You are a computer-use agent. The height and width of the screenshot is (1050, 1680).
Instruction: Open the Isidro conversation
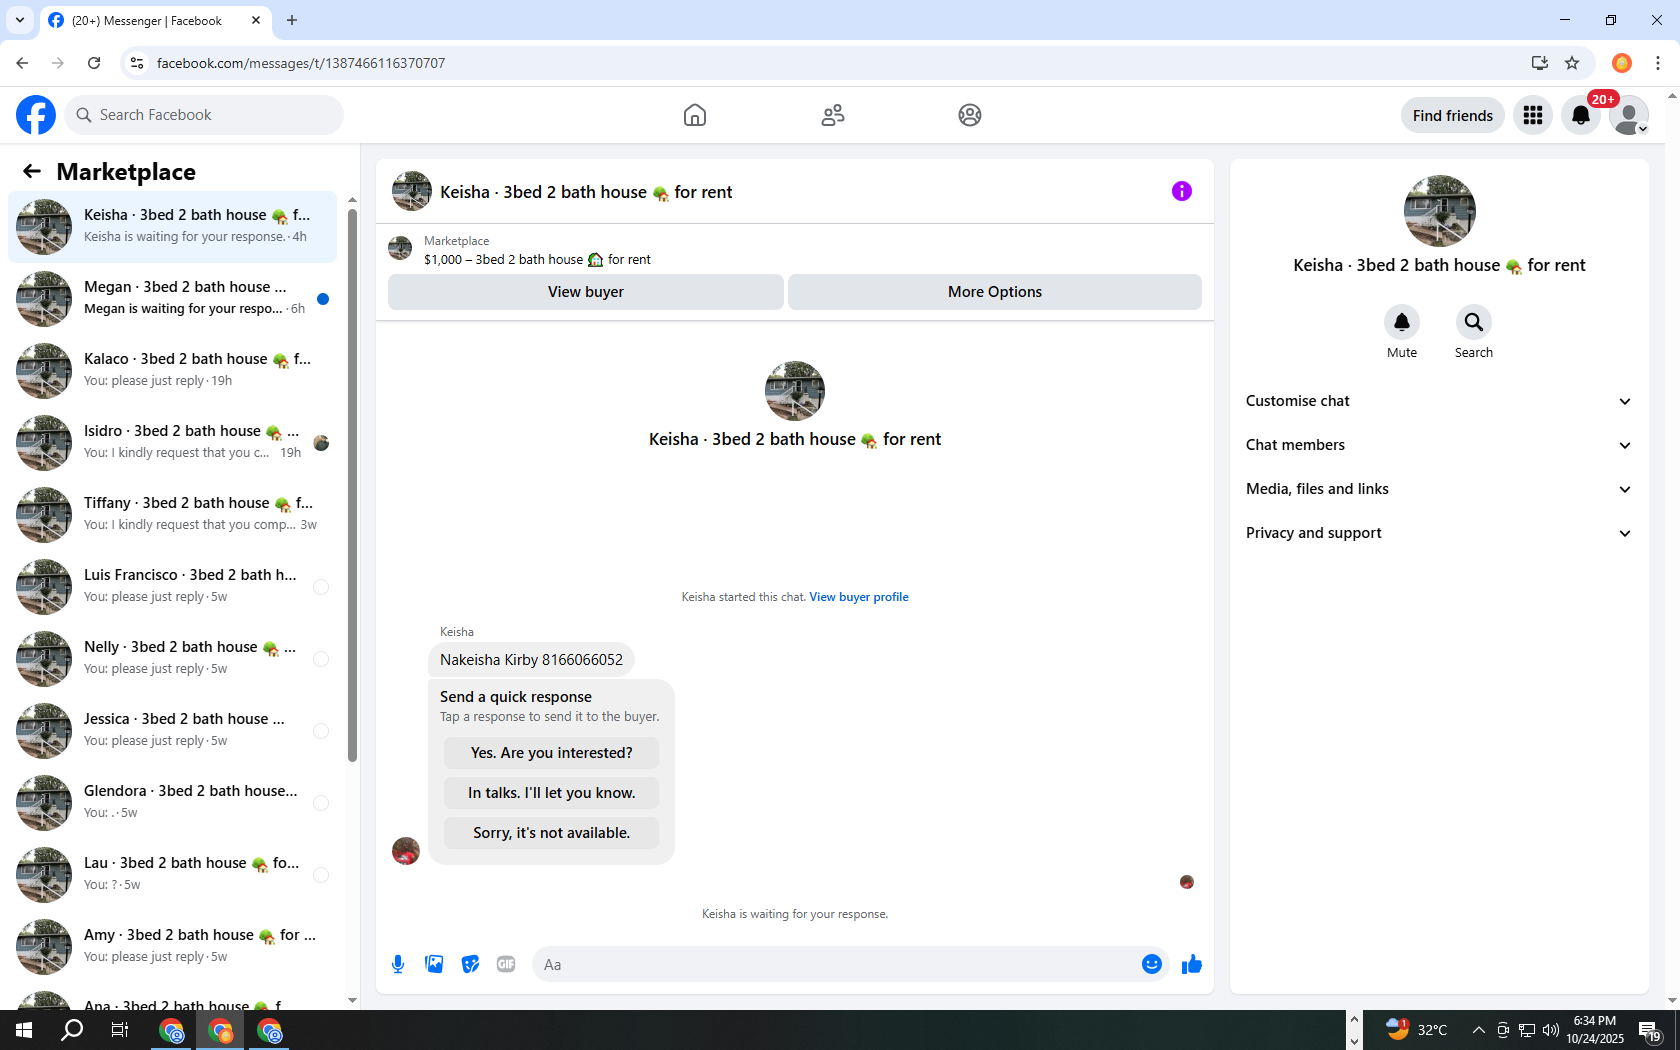click(x=173, y=442)
